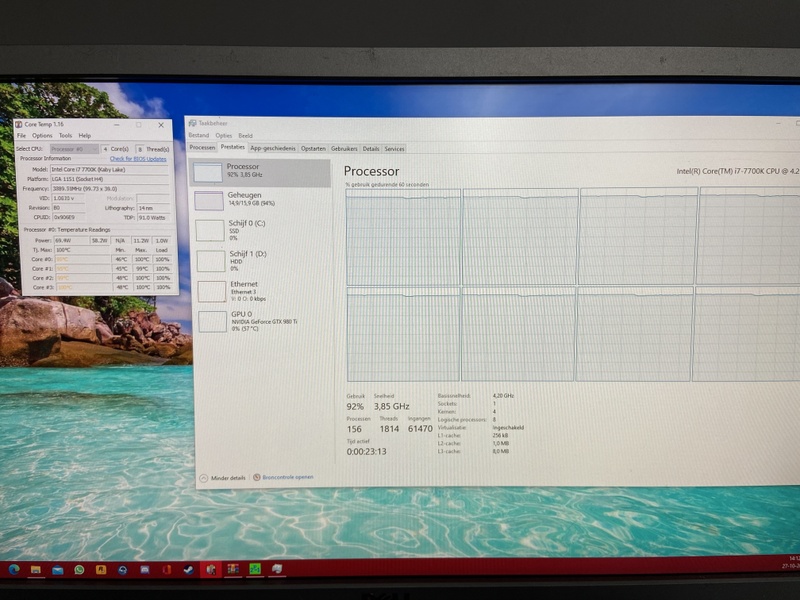800x600 pixels.
Task: Open Steam from the taskbar
Action: 188,569
